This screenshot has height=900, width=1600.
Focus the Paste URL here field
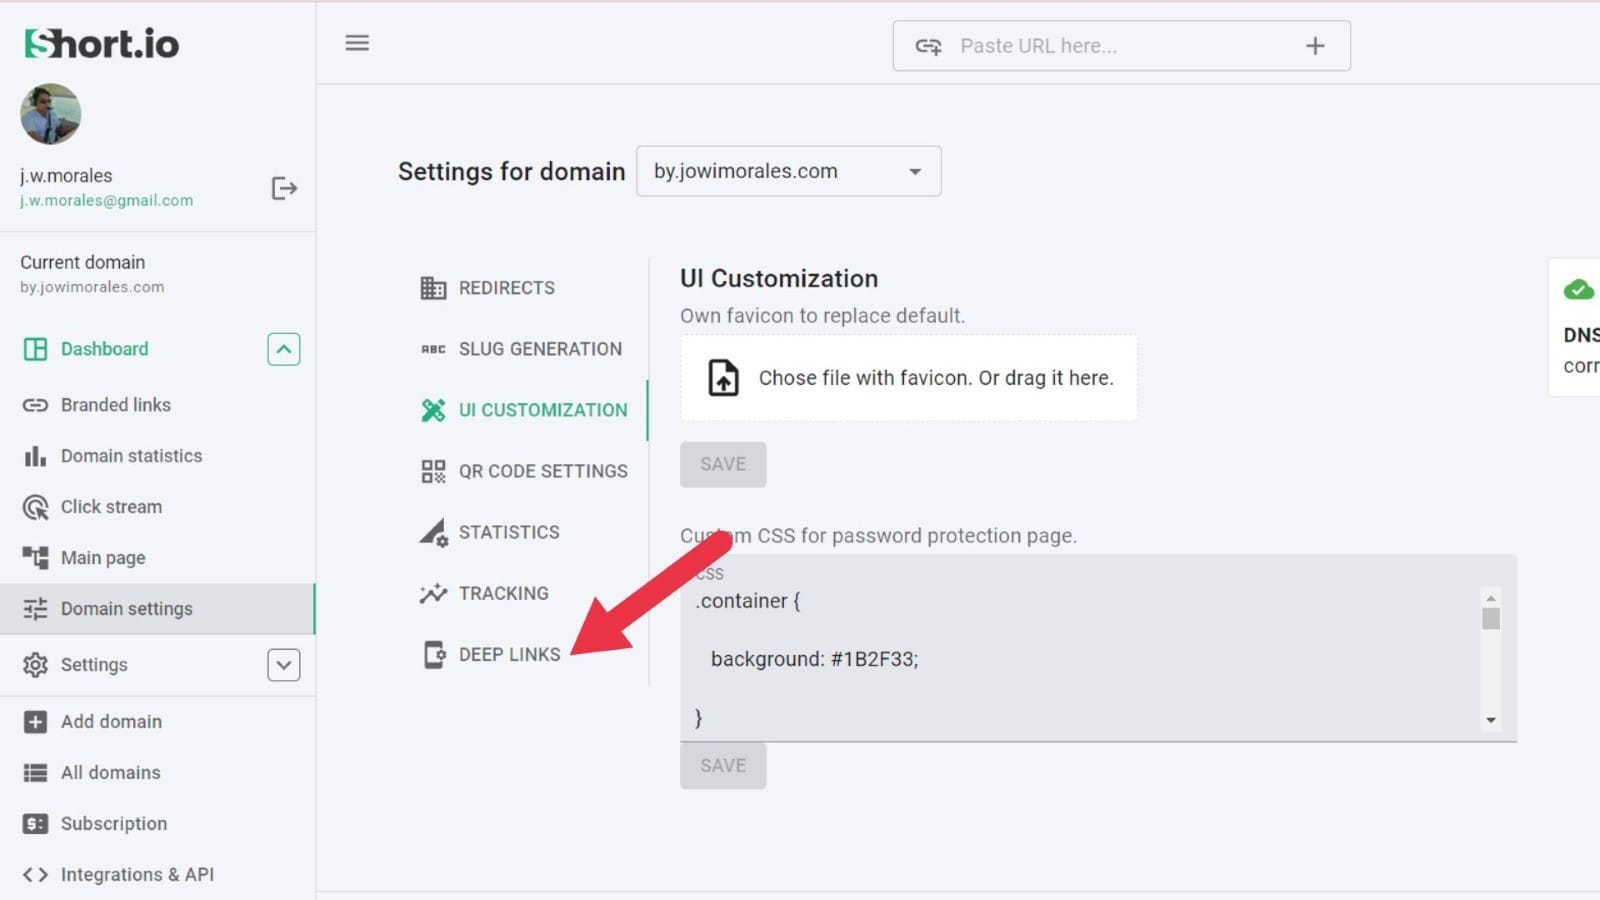pyautogui.click(x=1120, y=46)
